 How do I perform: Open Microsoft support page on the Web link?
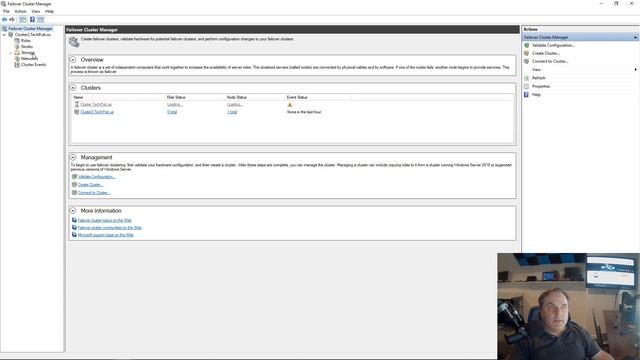[x=106, y=235]
